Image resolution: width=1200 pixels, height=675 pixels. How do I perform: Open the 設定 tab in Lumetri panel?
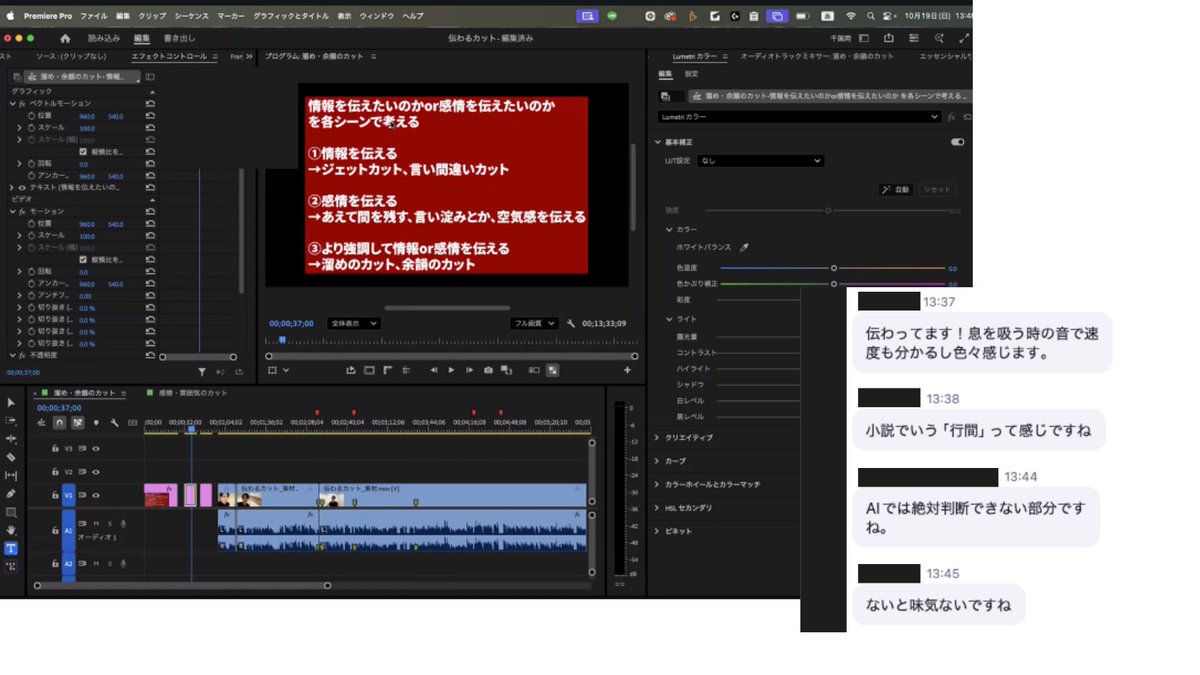(691, 73)
